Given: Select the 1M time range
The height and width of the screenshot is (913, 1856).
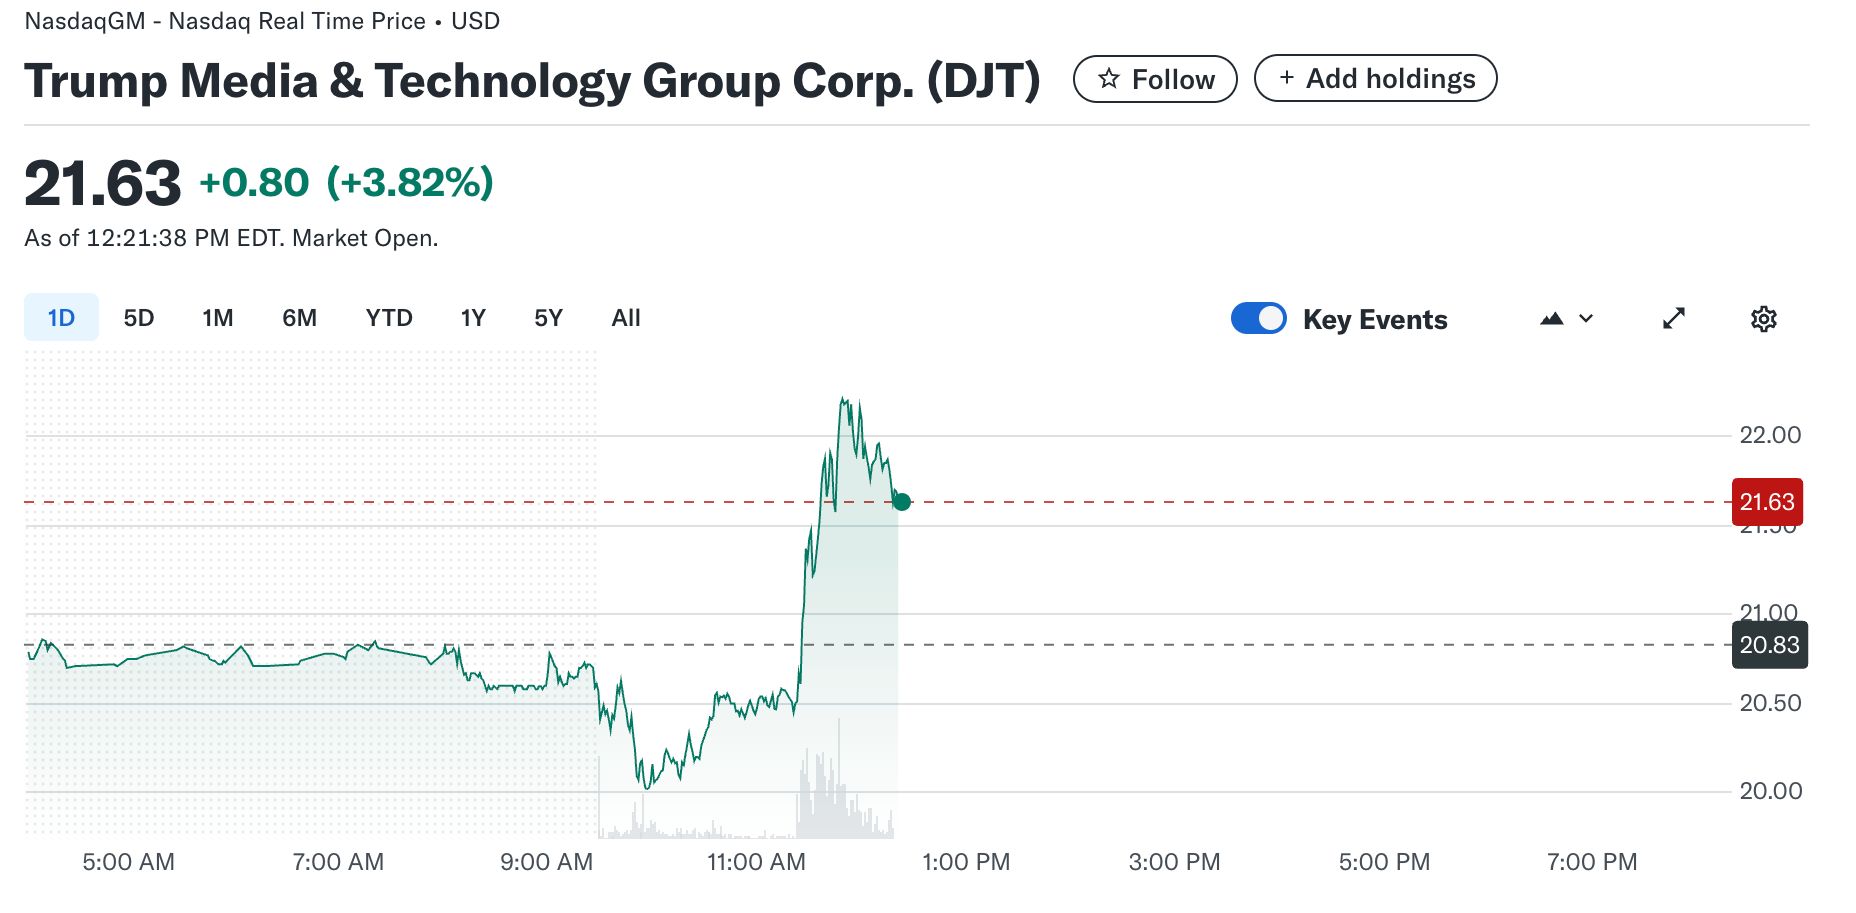Looking at the screenshot, I should [x=218, y=318].
